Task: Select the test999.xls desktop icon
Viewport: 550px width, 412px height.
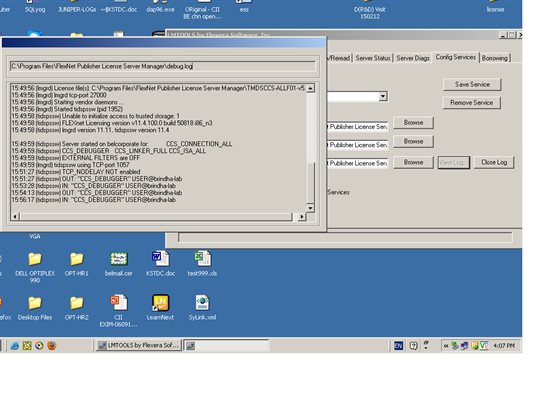Action: coord(202,263)
